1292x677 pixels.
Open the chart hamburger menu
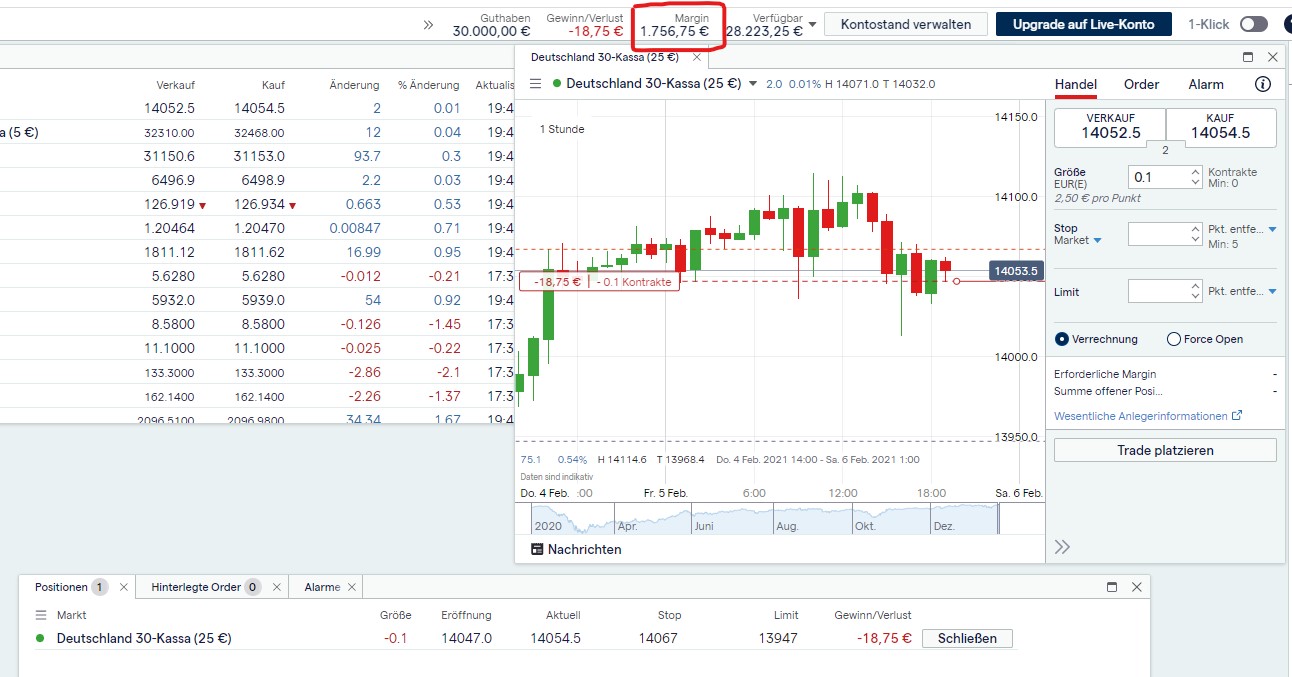(536, 84)
